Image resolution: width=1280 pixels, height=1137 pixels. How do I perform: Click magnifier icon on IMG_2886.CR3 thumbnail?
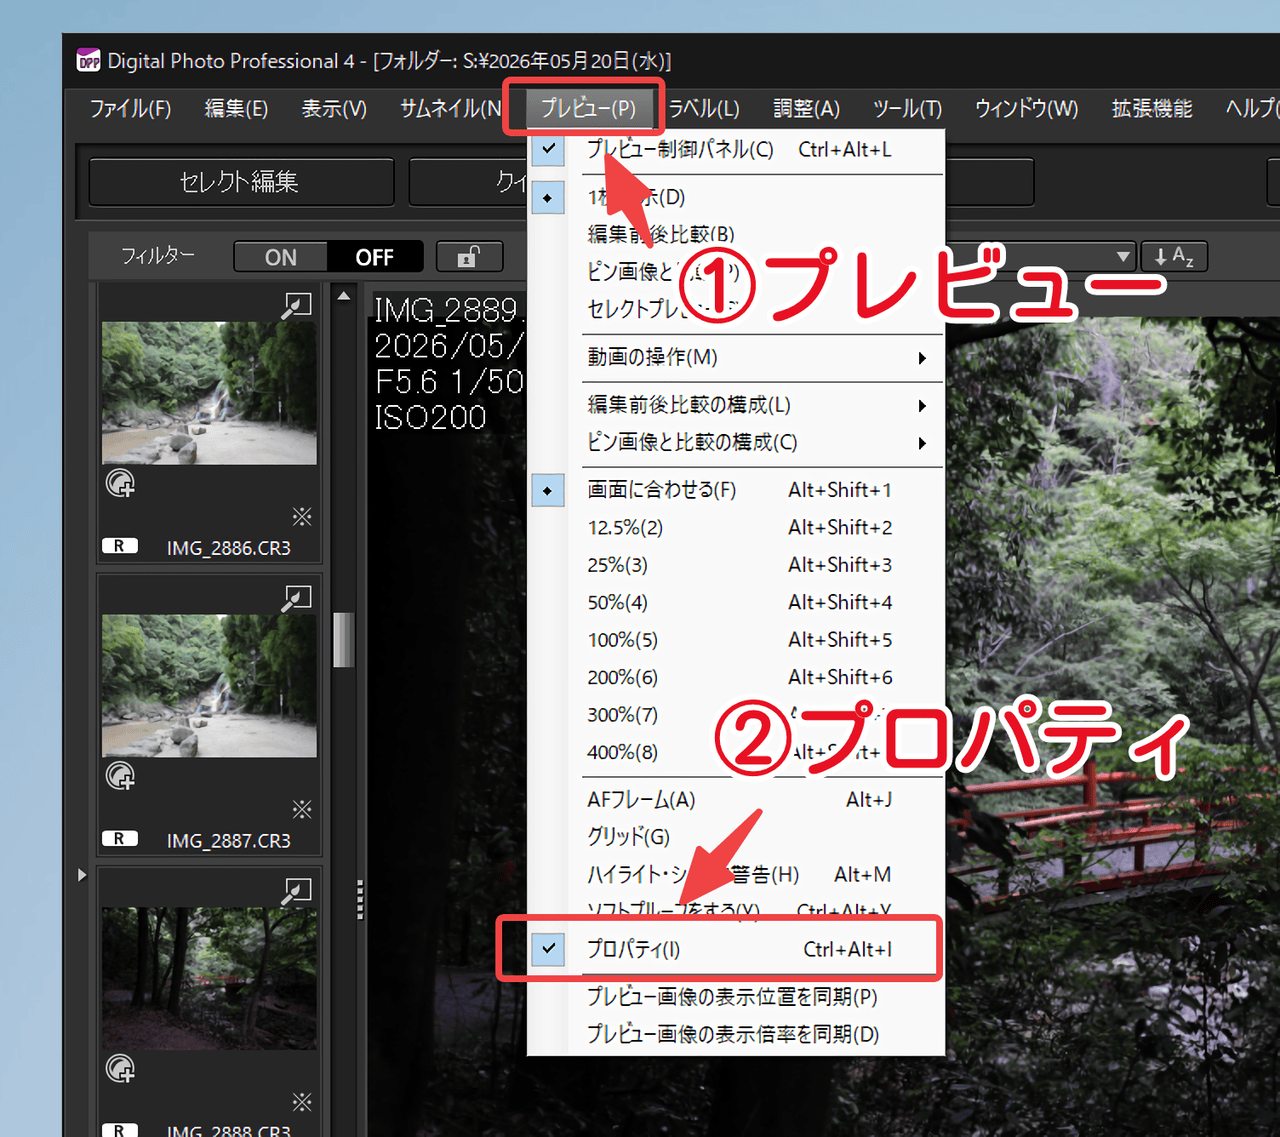click(x=297, y=305)
